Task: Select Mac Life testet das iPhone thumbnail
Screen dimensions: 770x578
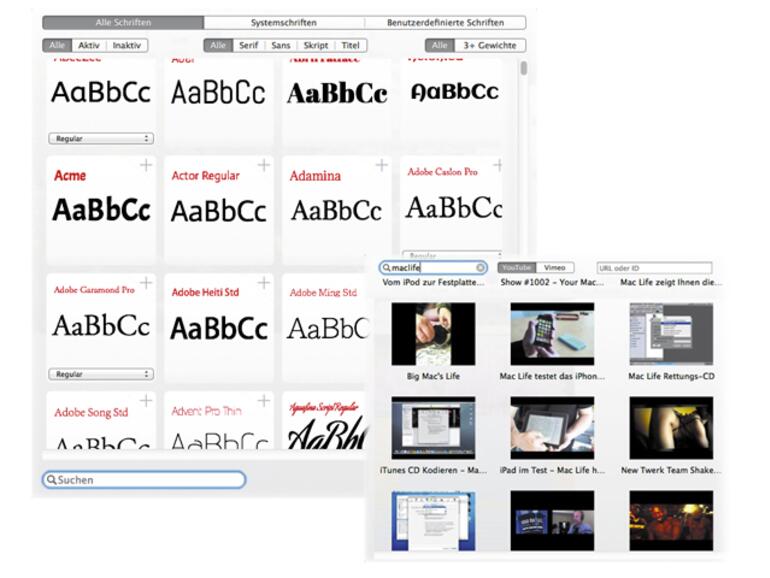Action: 552,334
